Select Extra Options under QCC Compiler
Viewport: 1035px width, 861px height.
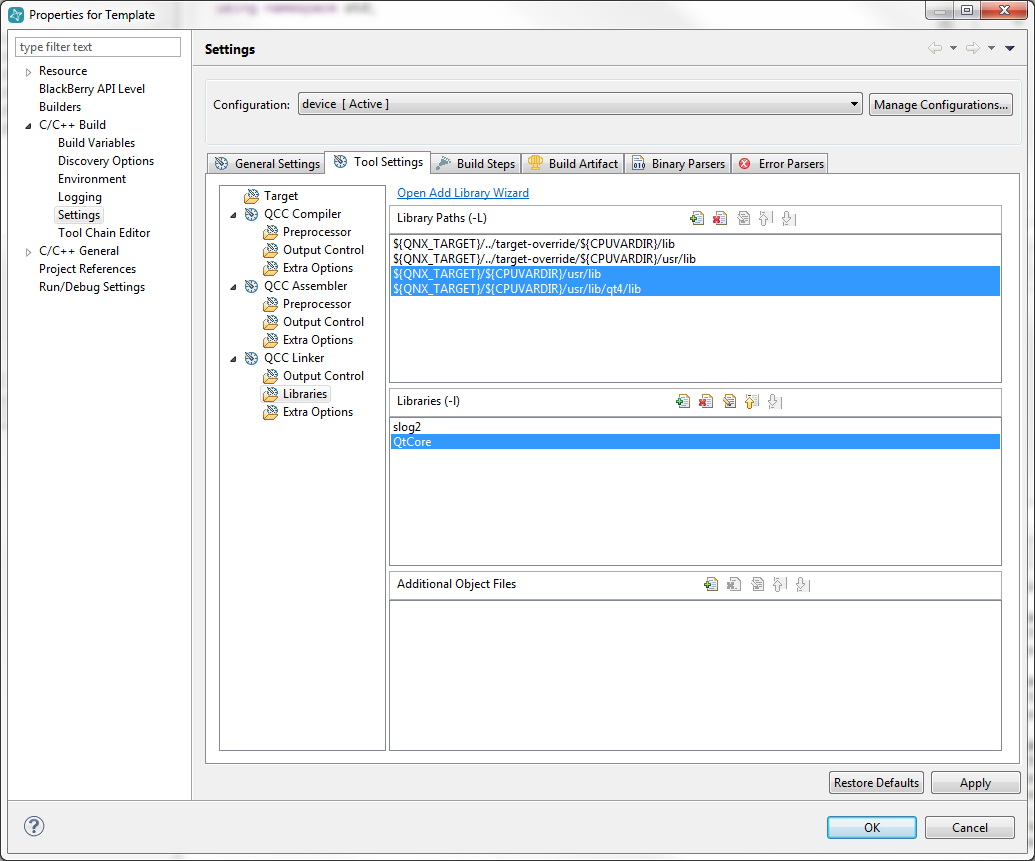(x=317, y=268)
